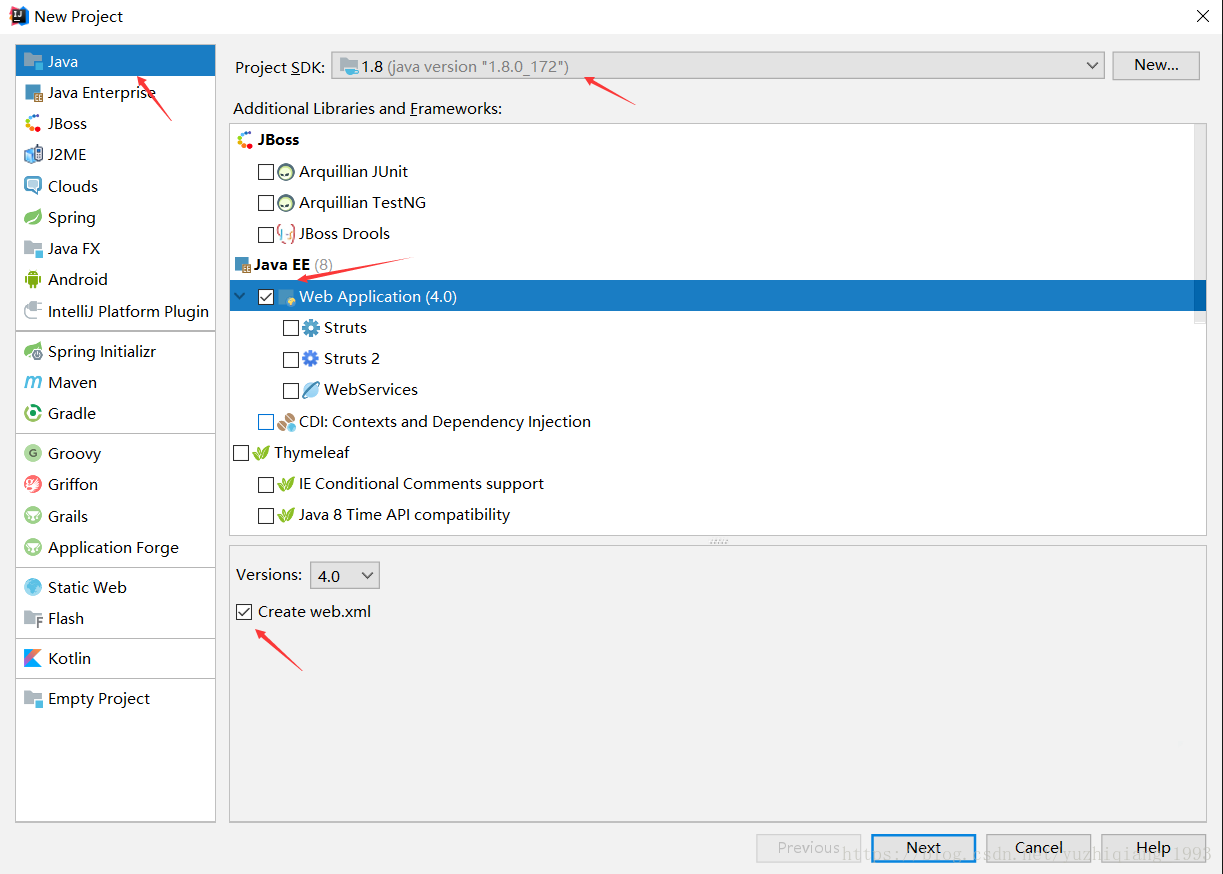Select the Java folder icon in sidebar
The image size is (1223, 874).
[x=33, y=61]
